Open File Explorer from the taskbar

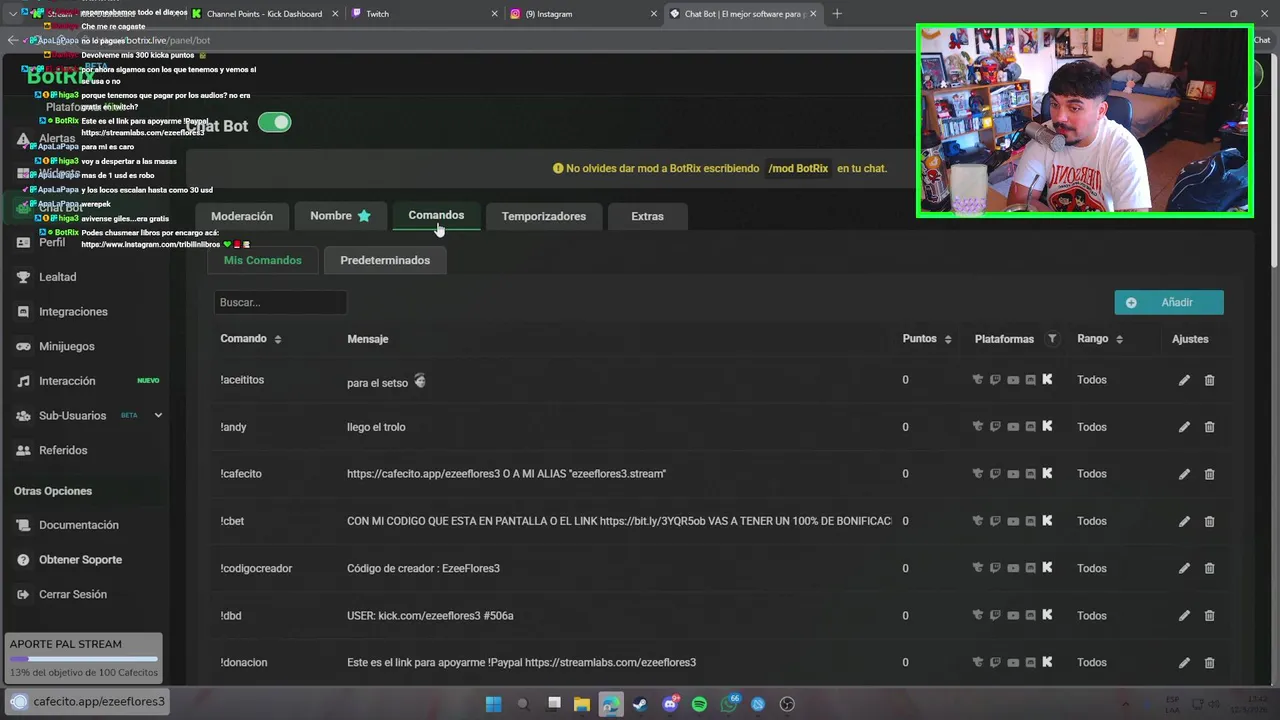582,704
